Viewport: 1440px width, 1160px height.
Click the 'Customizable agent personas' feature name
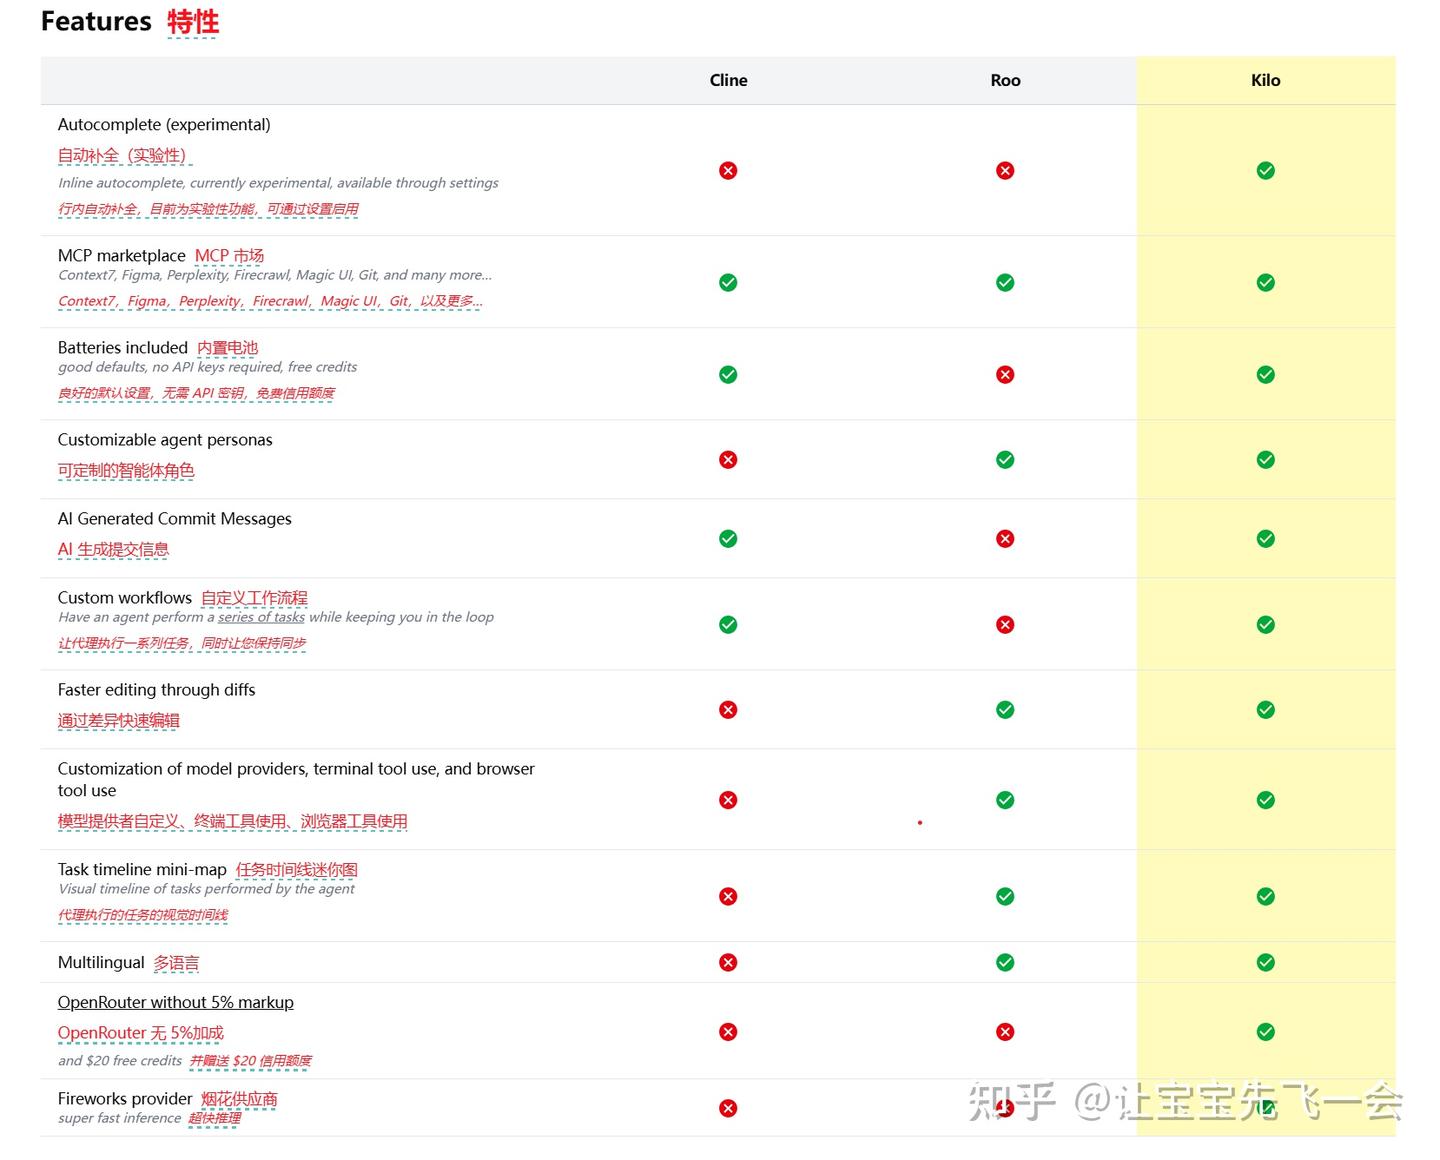click(165, 440)
